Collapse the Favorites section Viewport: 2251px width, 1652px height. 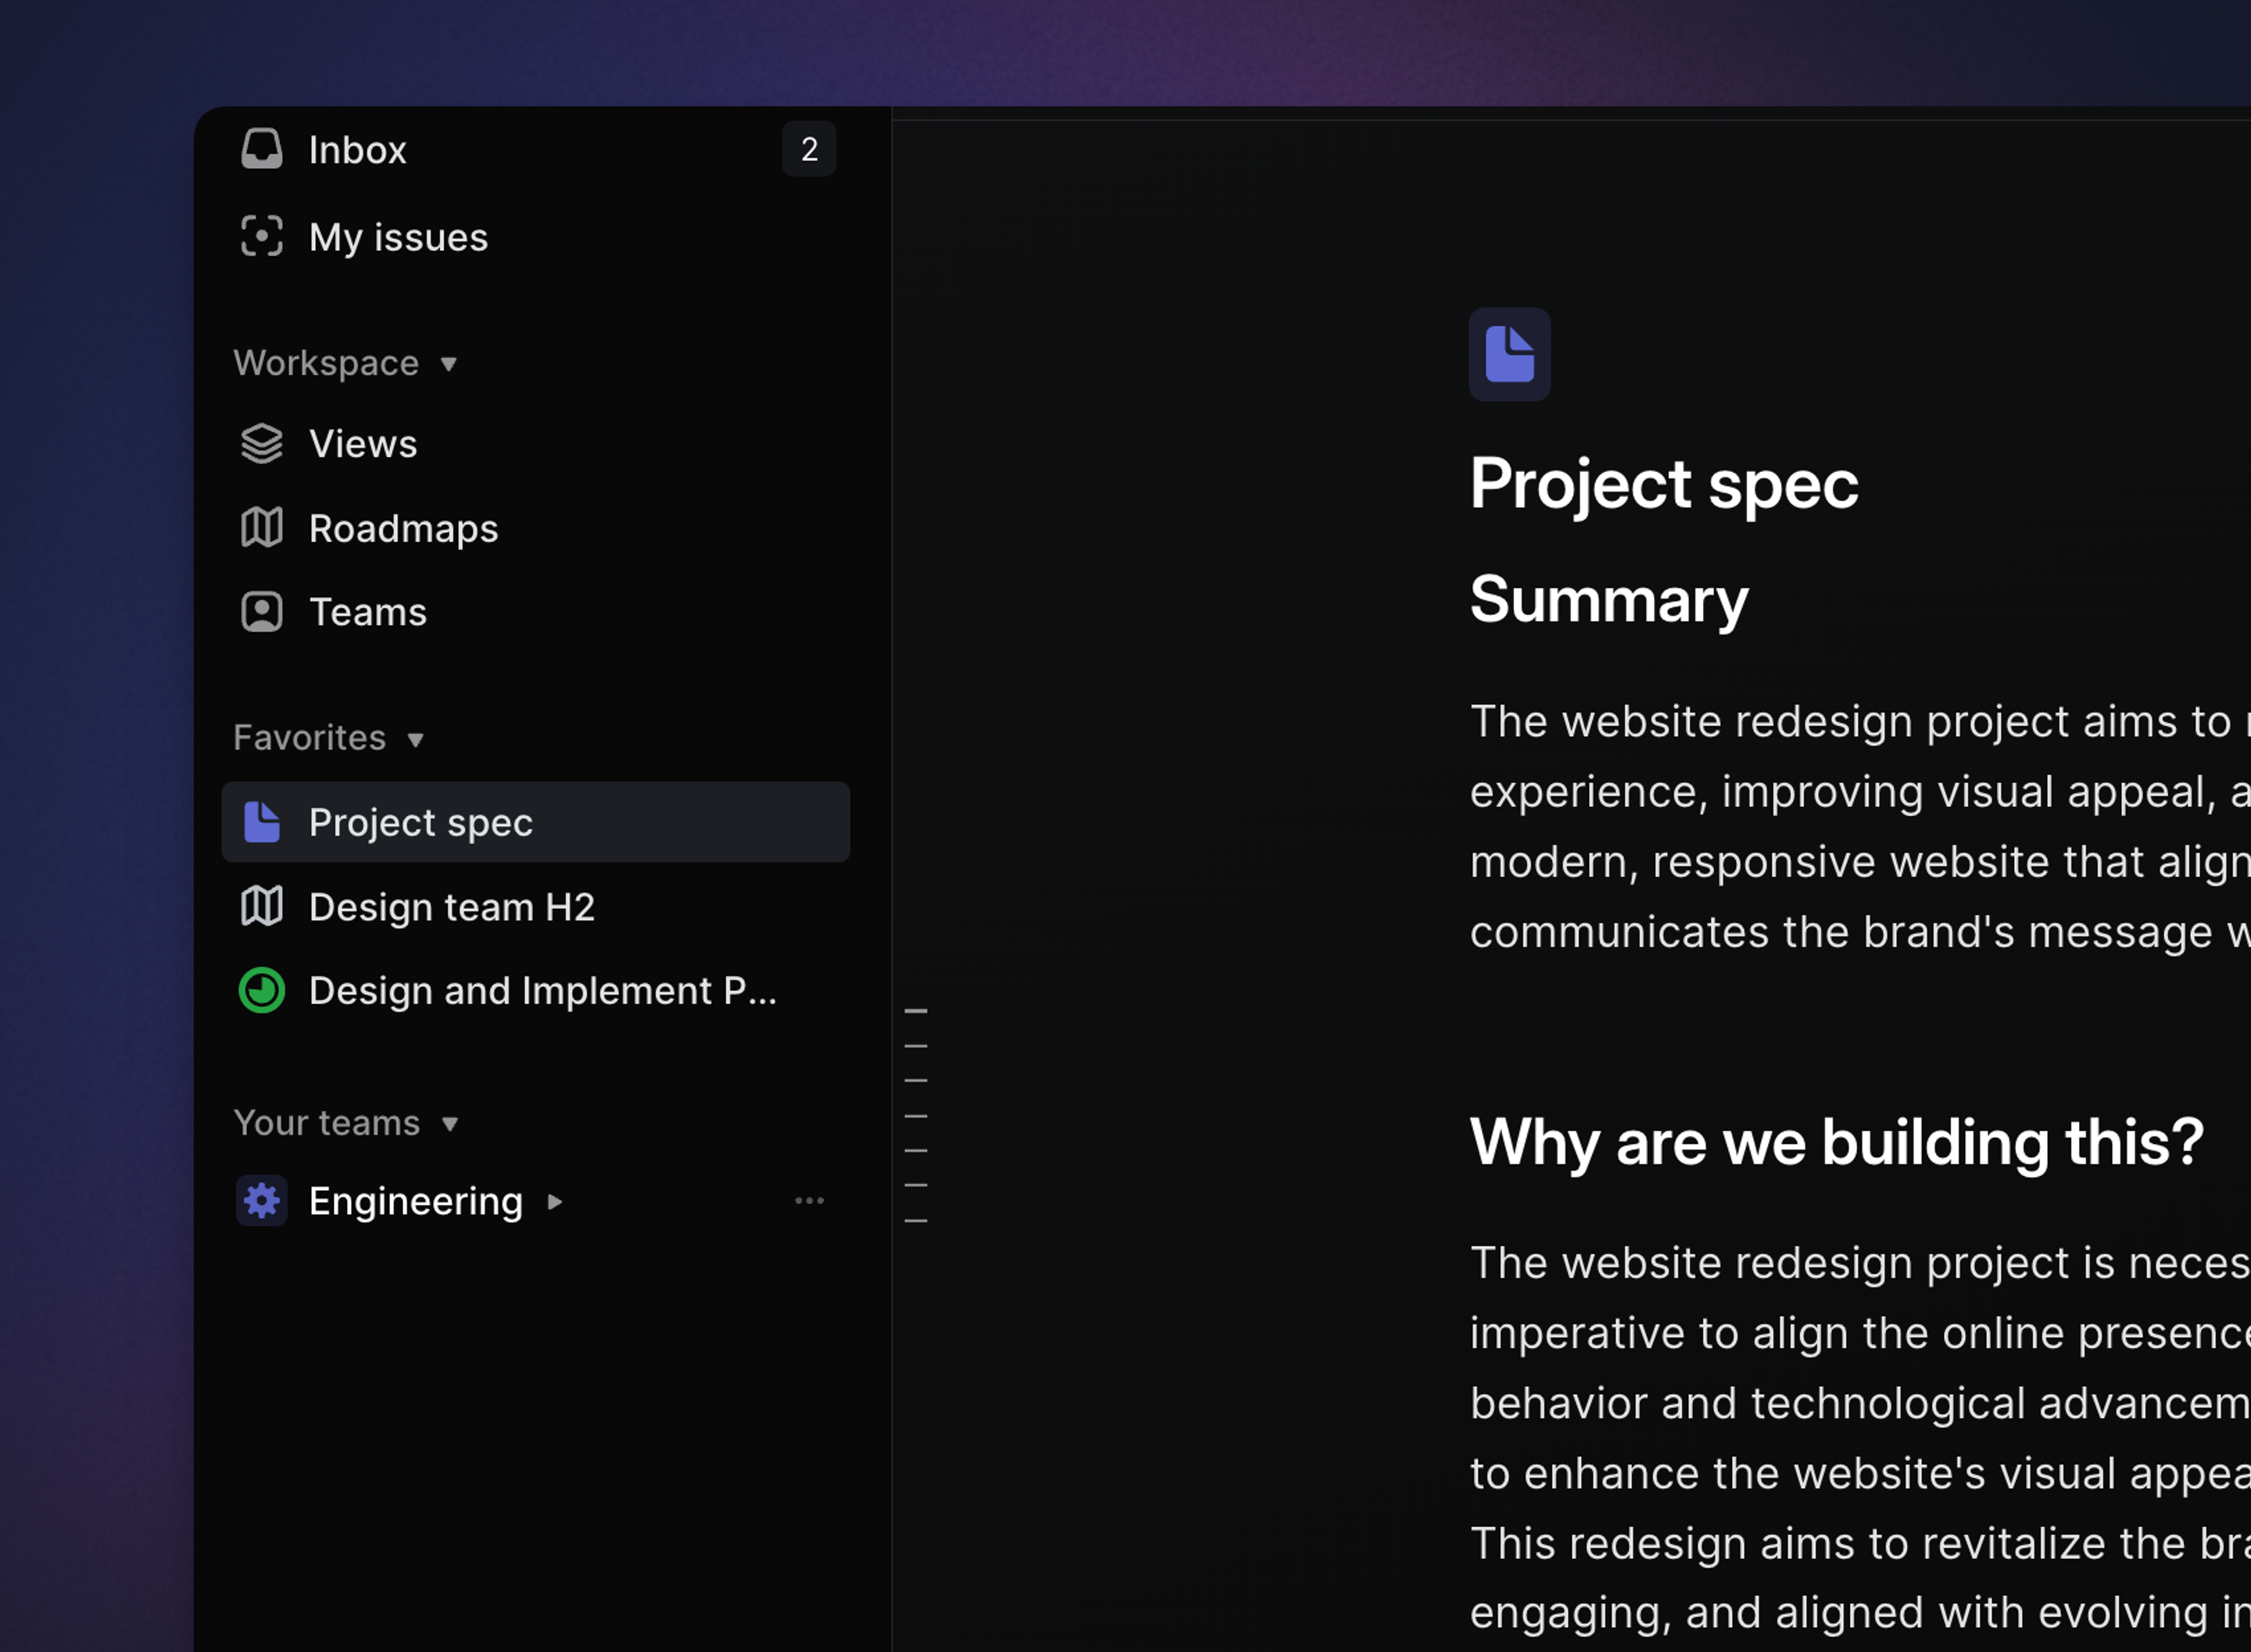click(415, 740)
